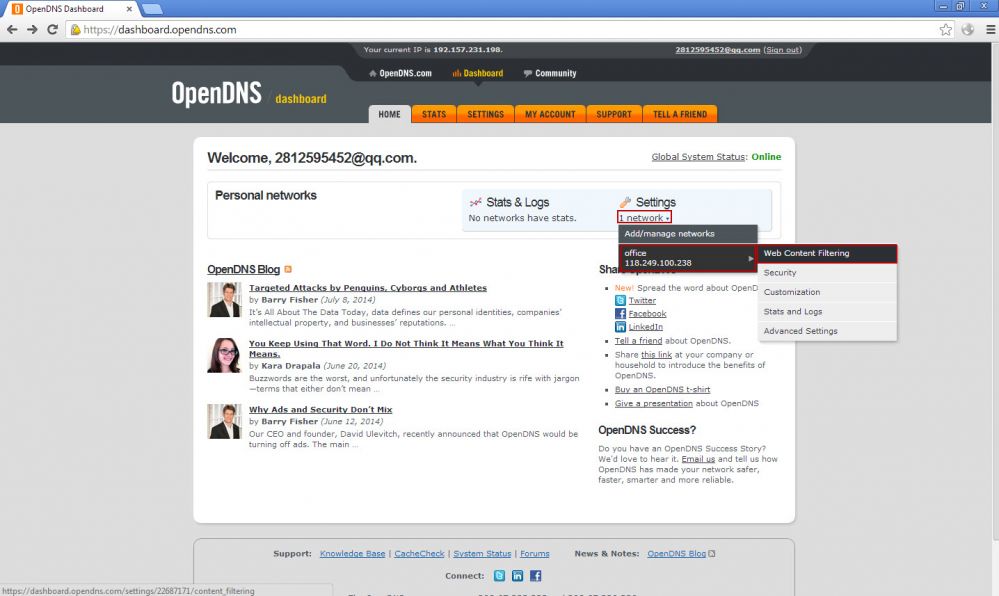Click the globe extension icon in toolbar
Viewport: 999px width, 596px height.
pyautogui.click(x=968, y=29)
